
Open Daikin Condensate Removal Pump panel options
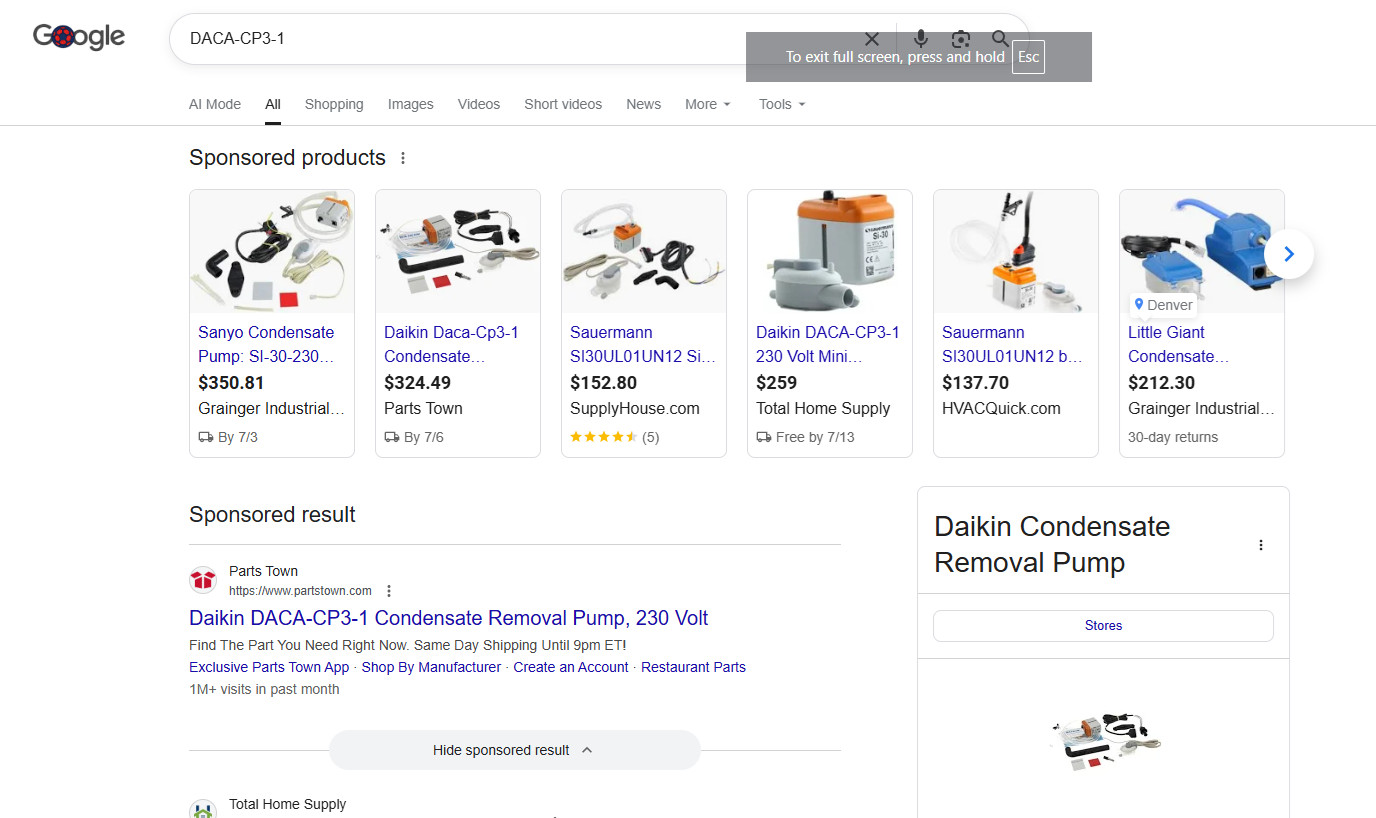click(x=1261, y=545)
